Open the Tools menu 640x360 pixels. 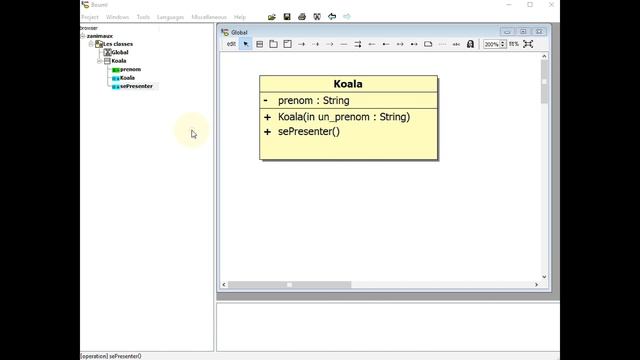143,17
